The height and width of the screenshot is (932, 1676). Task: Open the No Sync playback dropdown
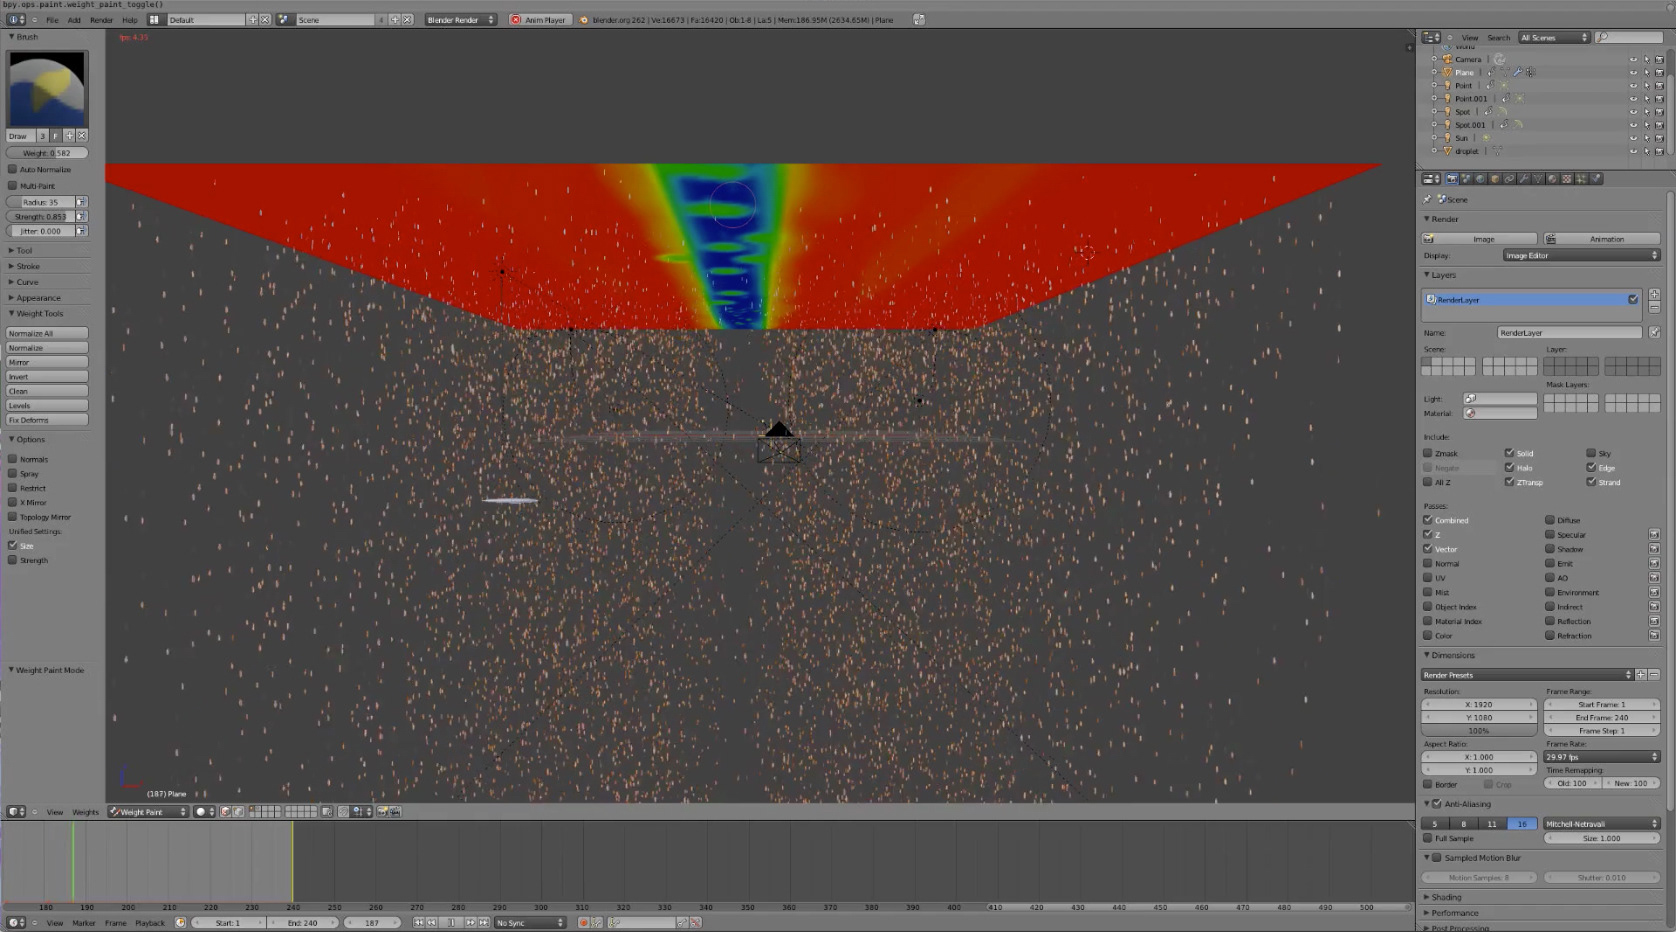tap(530, 923)
